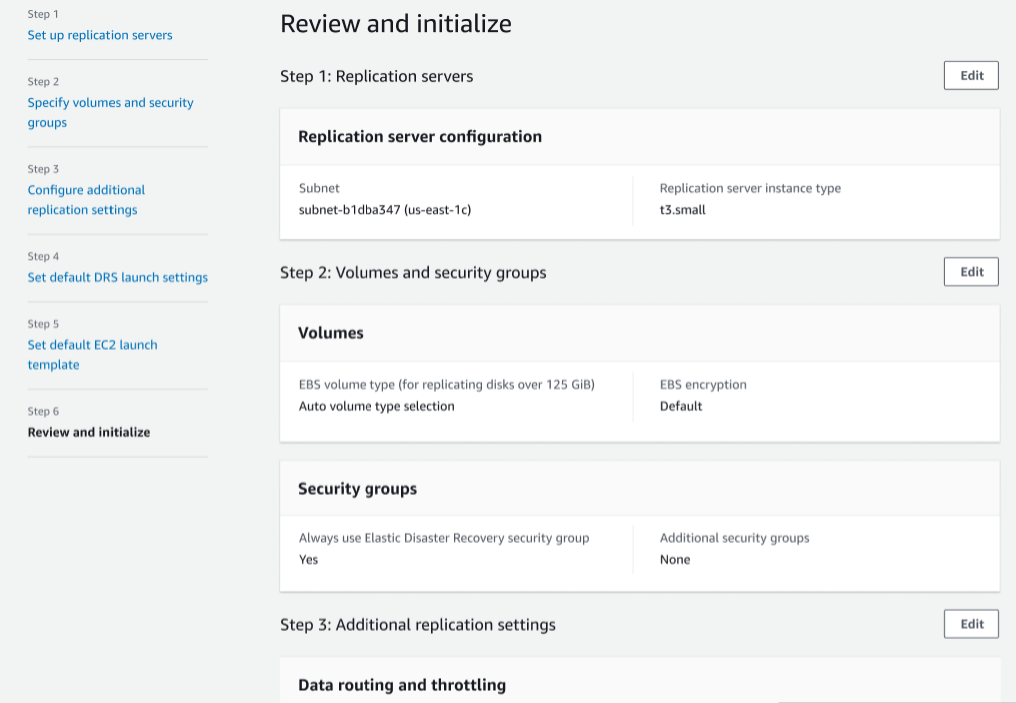Open Set default EC2 launch template step
The height and width of the screenshot is (703, 1016).
[92, 354]
